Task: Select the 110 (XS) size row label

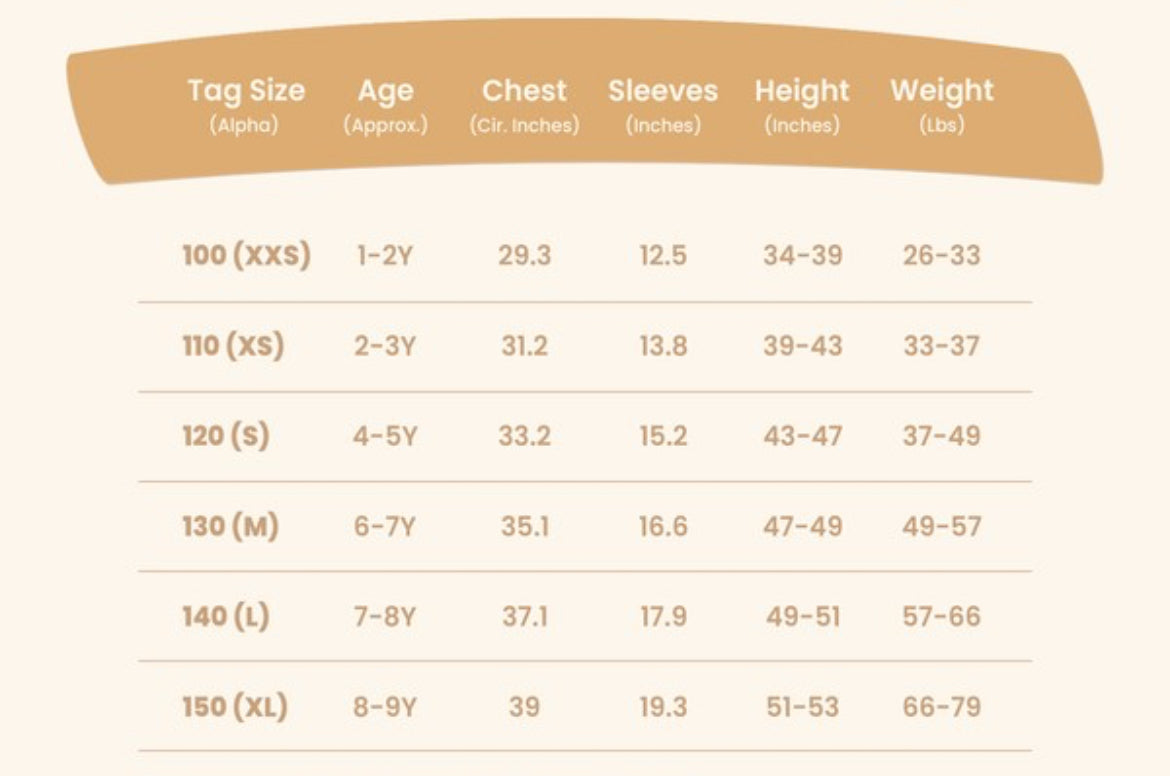Action: click(x=233, y=346)
